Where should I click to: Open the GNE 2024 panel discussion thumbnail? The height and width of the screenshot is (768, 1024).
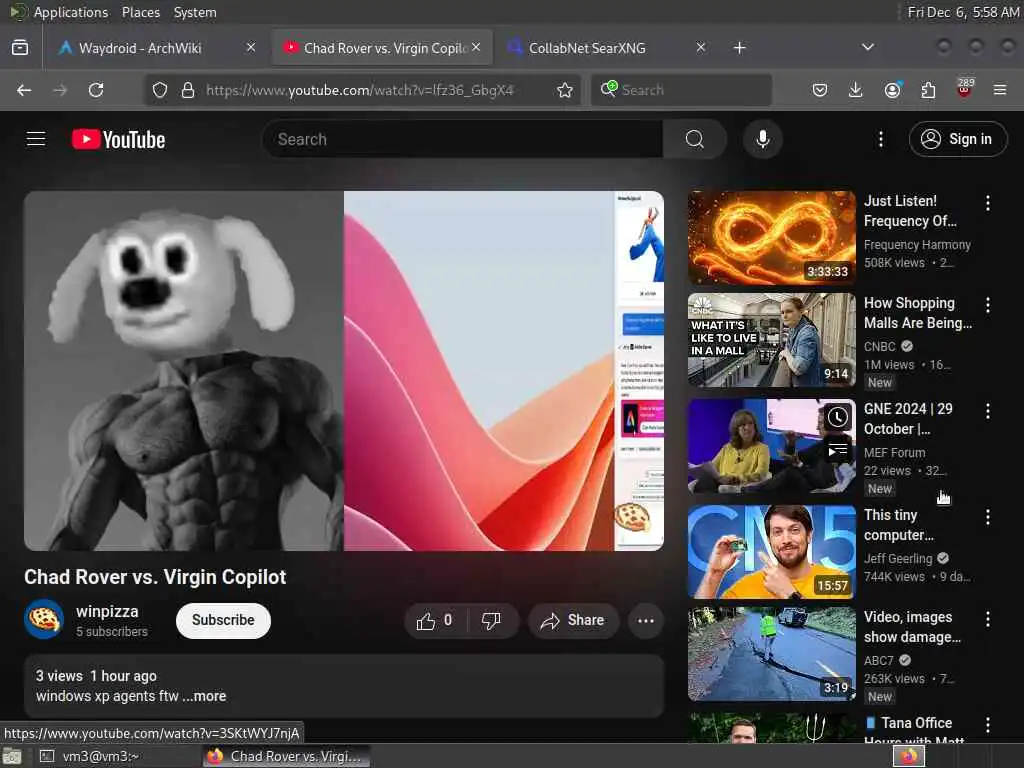coord(771,446)
